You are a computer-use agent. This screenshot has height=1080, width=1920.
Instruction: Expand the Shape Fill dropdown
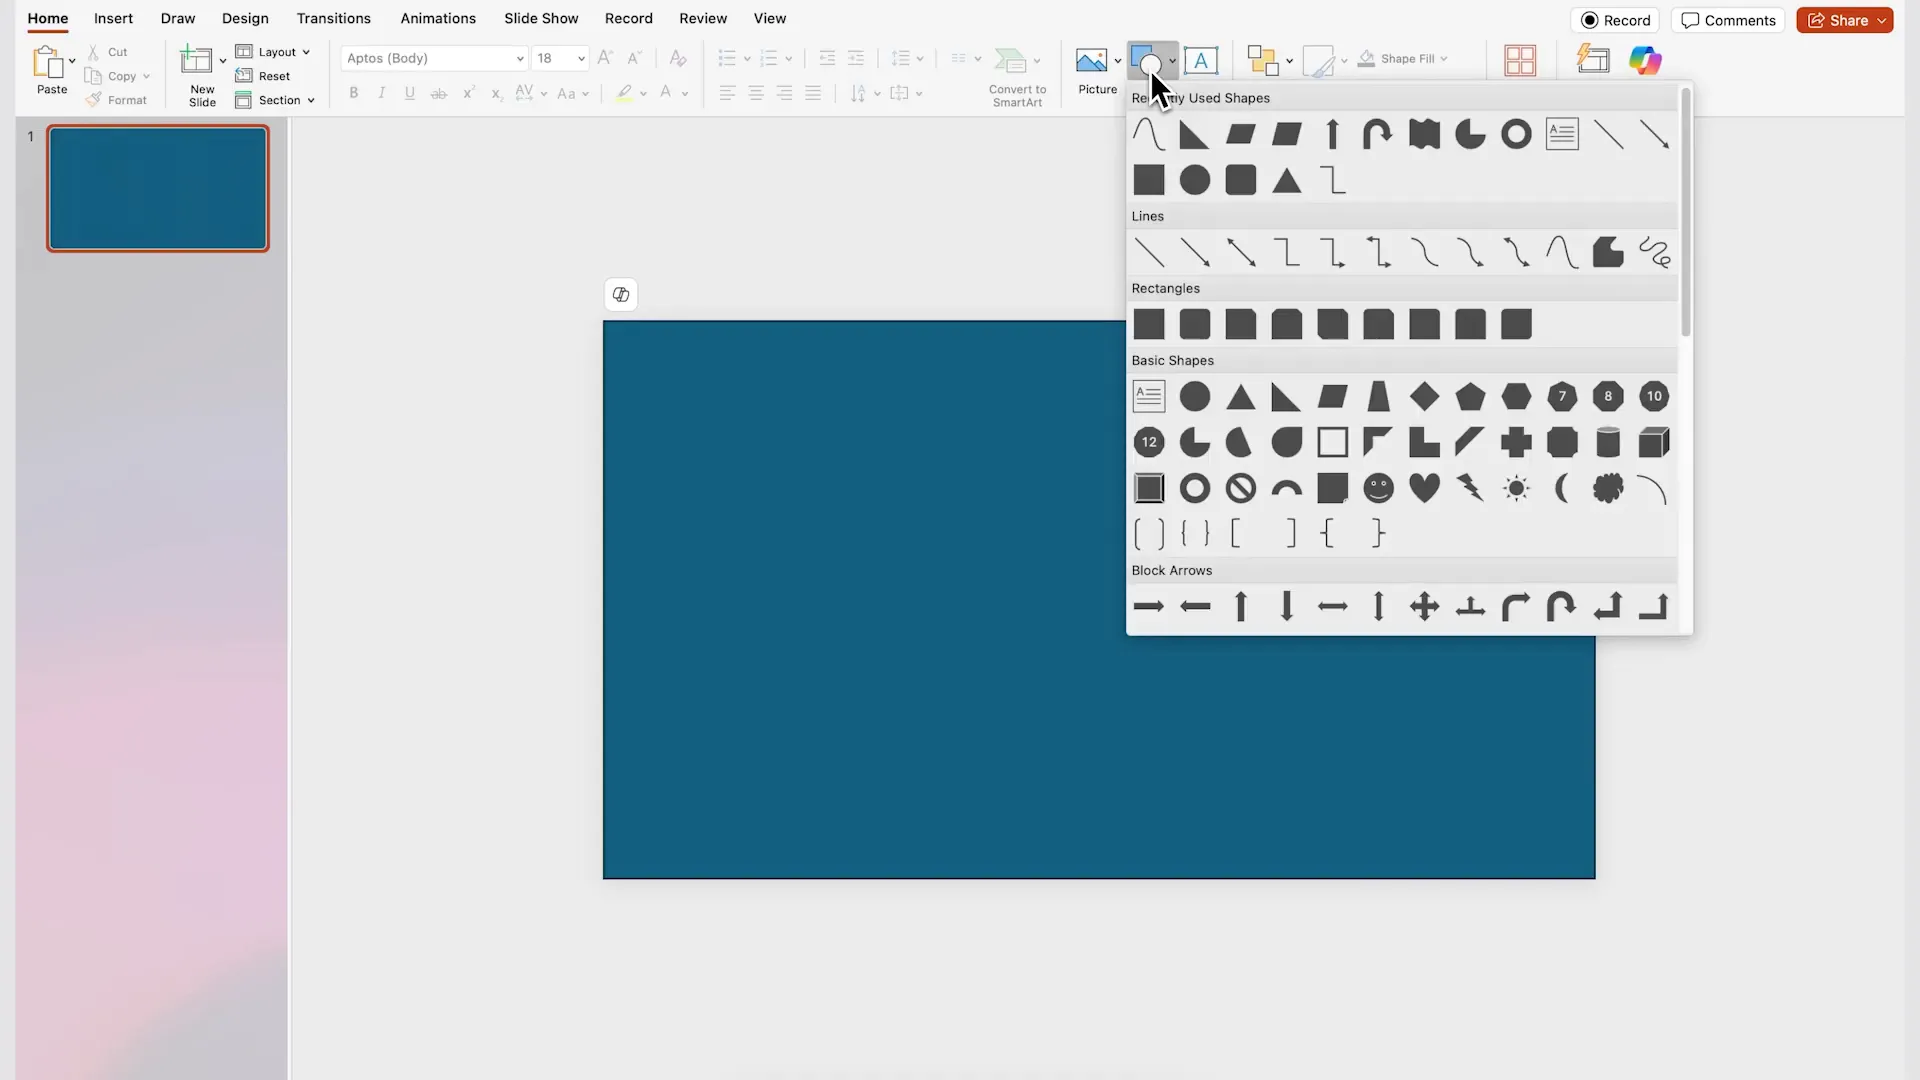coord(1444,59)
